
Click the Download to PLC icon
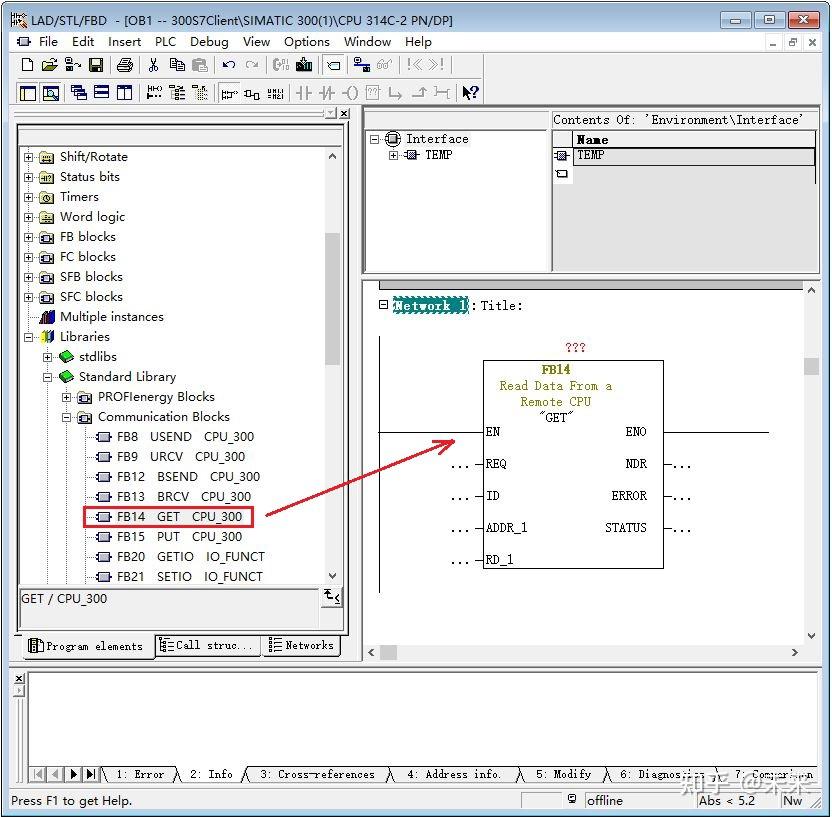click(x=304, y=65)
